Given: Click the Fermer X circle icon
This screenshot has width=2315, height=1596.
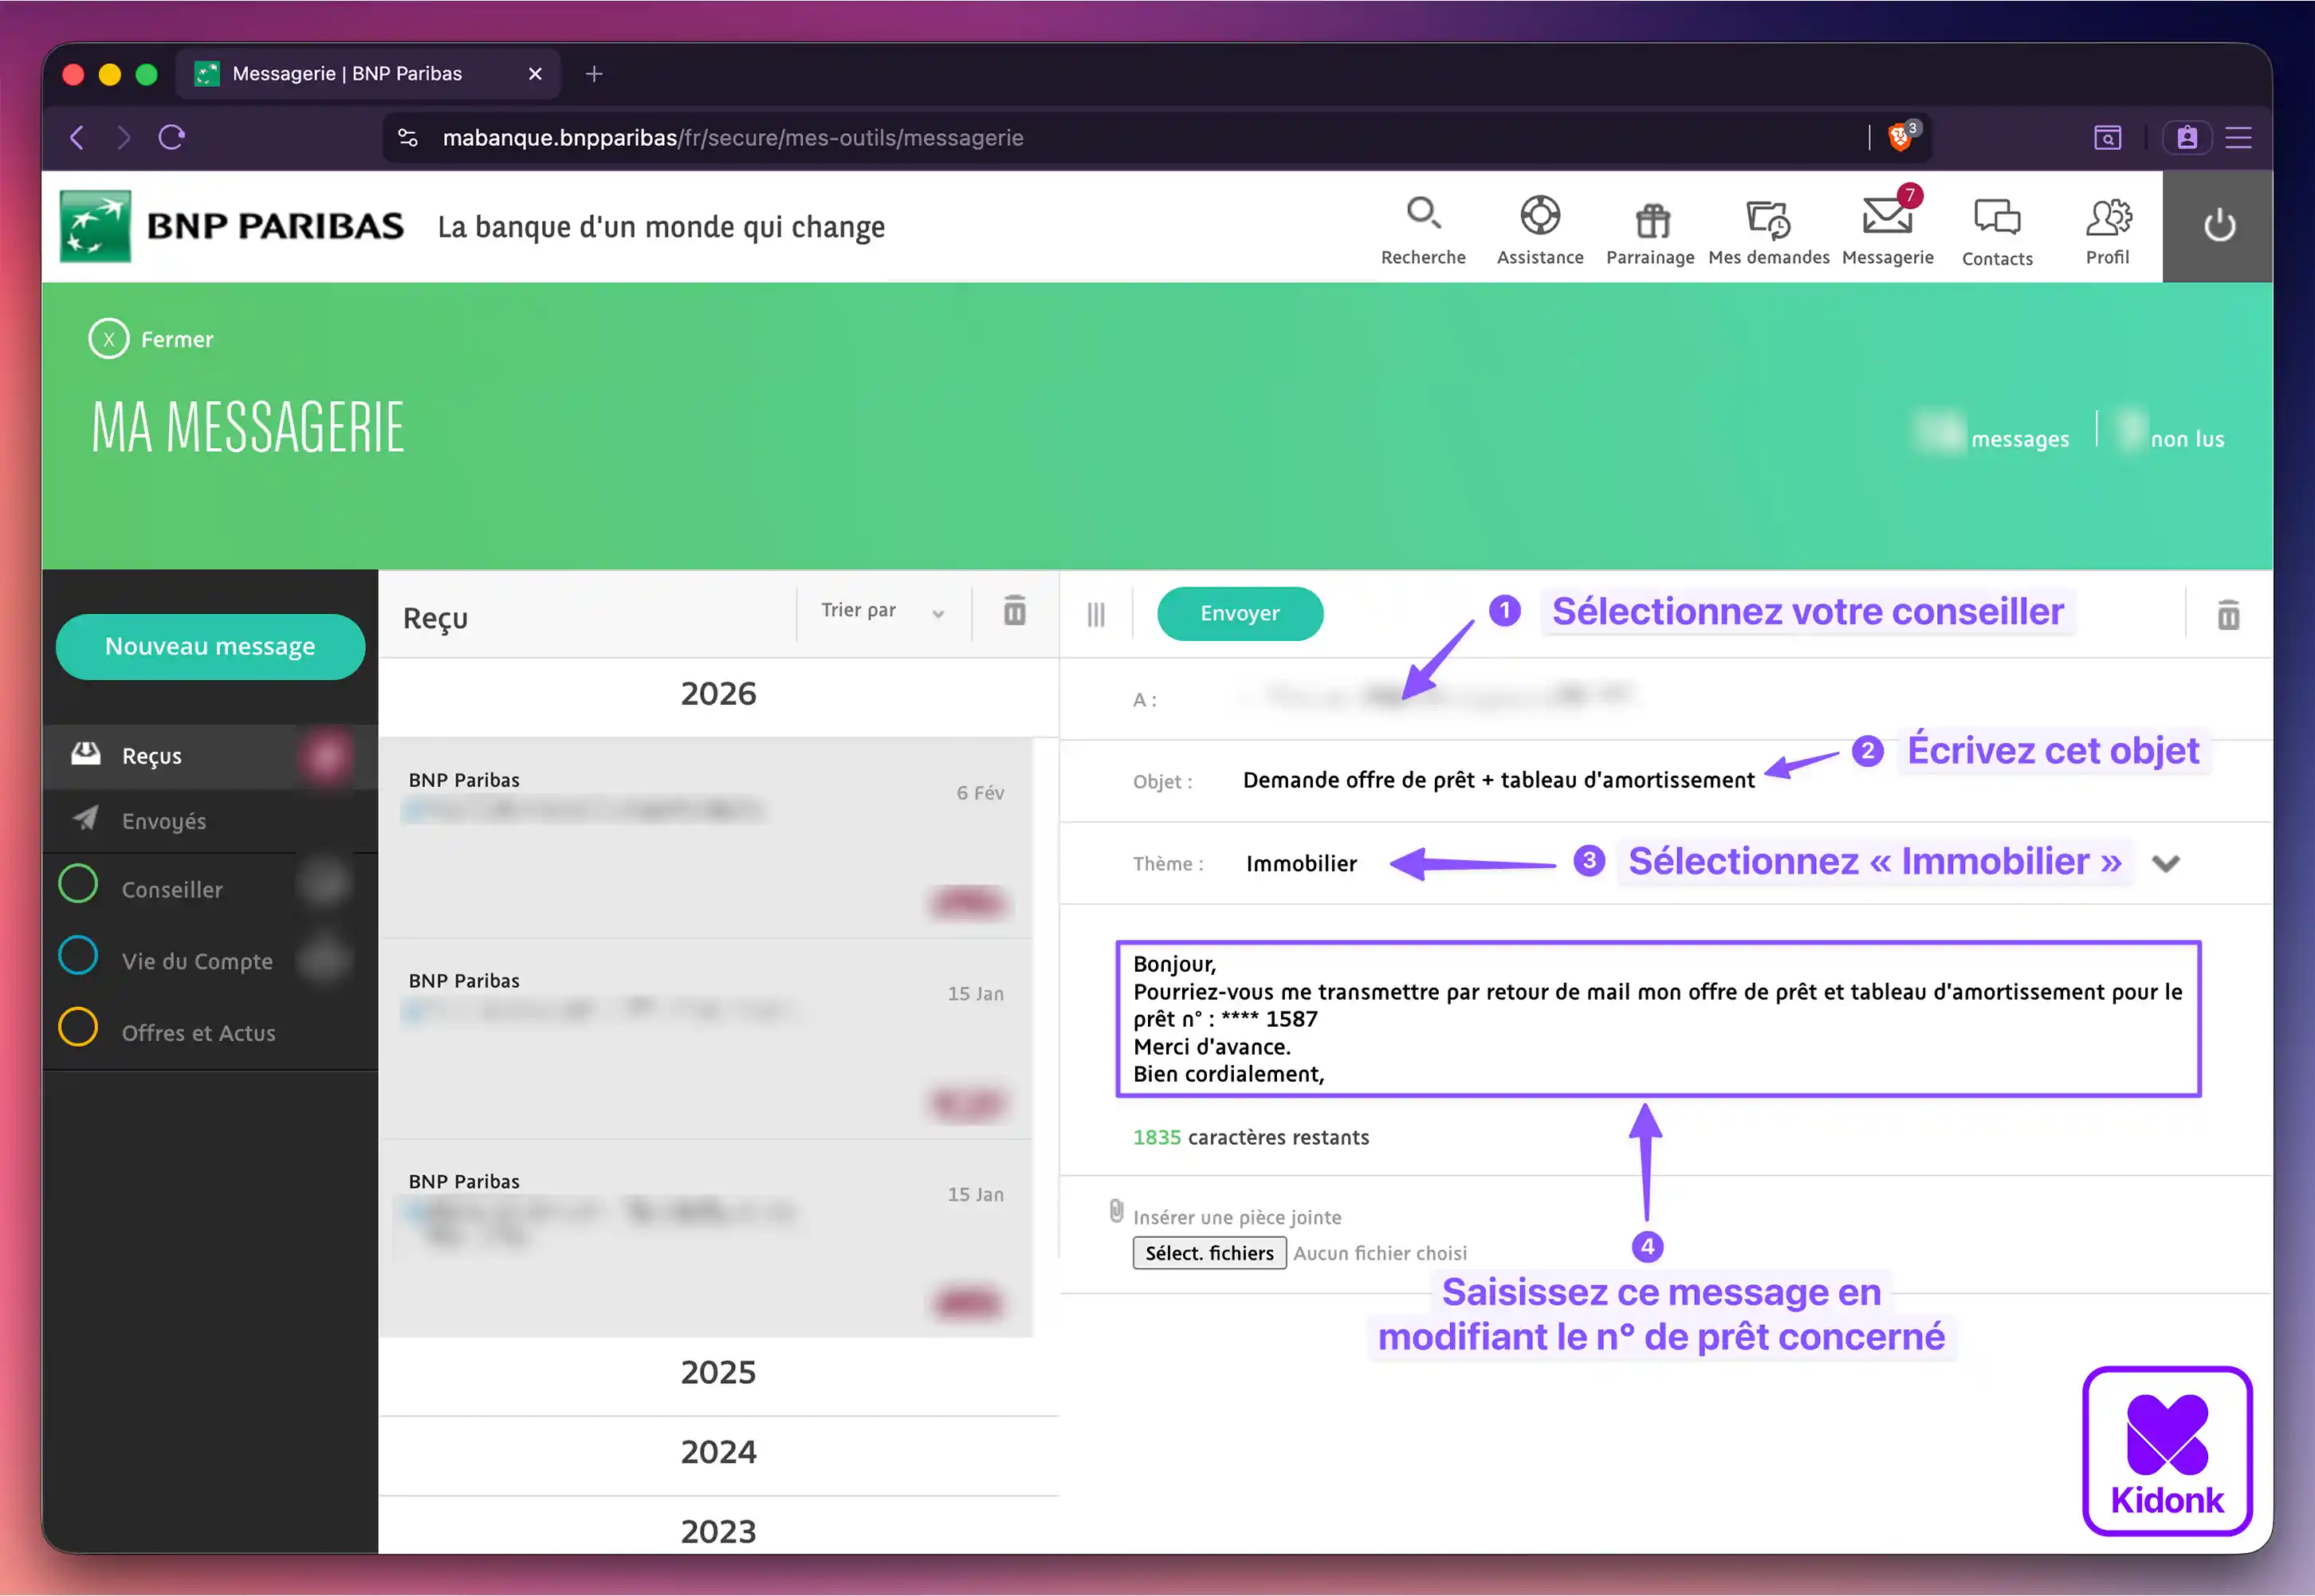Looking at the screenshot, I should (x=109, y=339).
